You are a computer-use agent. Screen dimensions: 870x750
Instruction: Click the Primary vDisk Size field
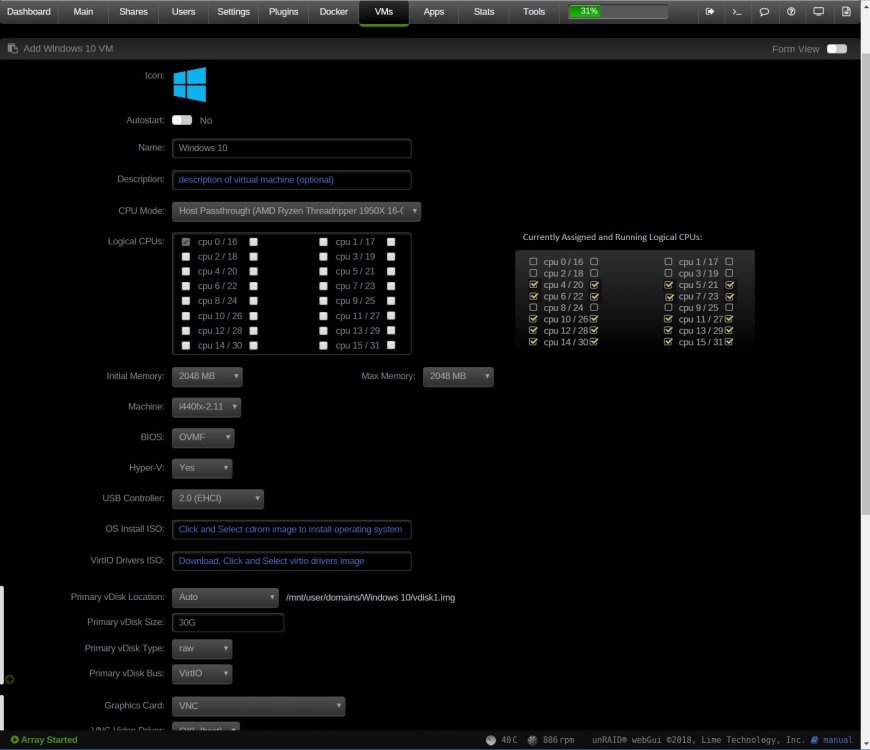tap(228, 622)
